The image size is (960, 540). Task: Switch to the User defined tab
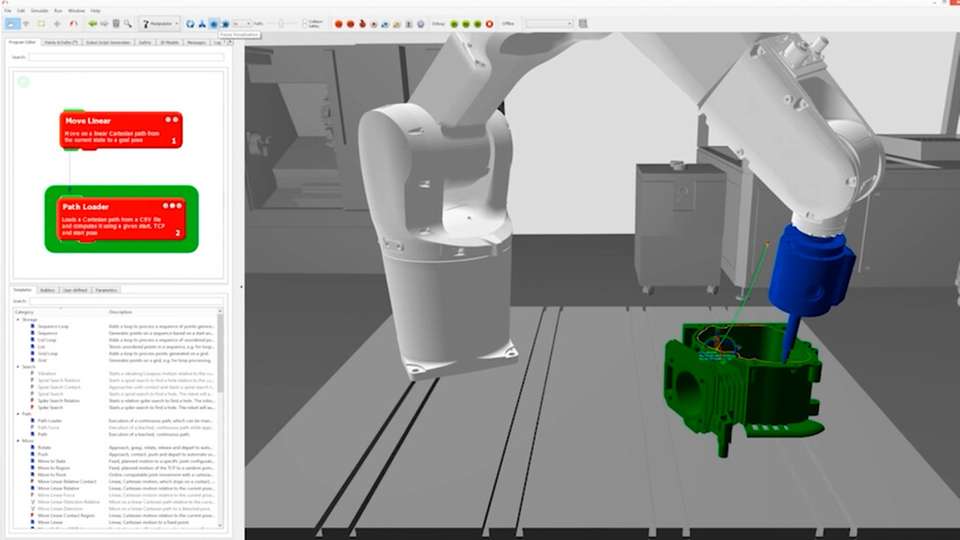tap(75, 290)
